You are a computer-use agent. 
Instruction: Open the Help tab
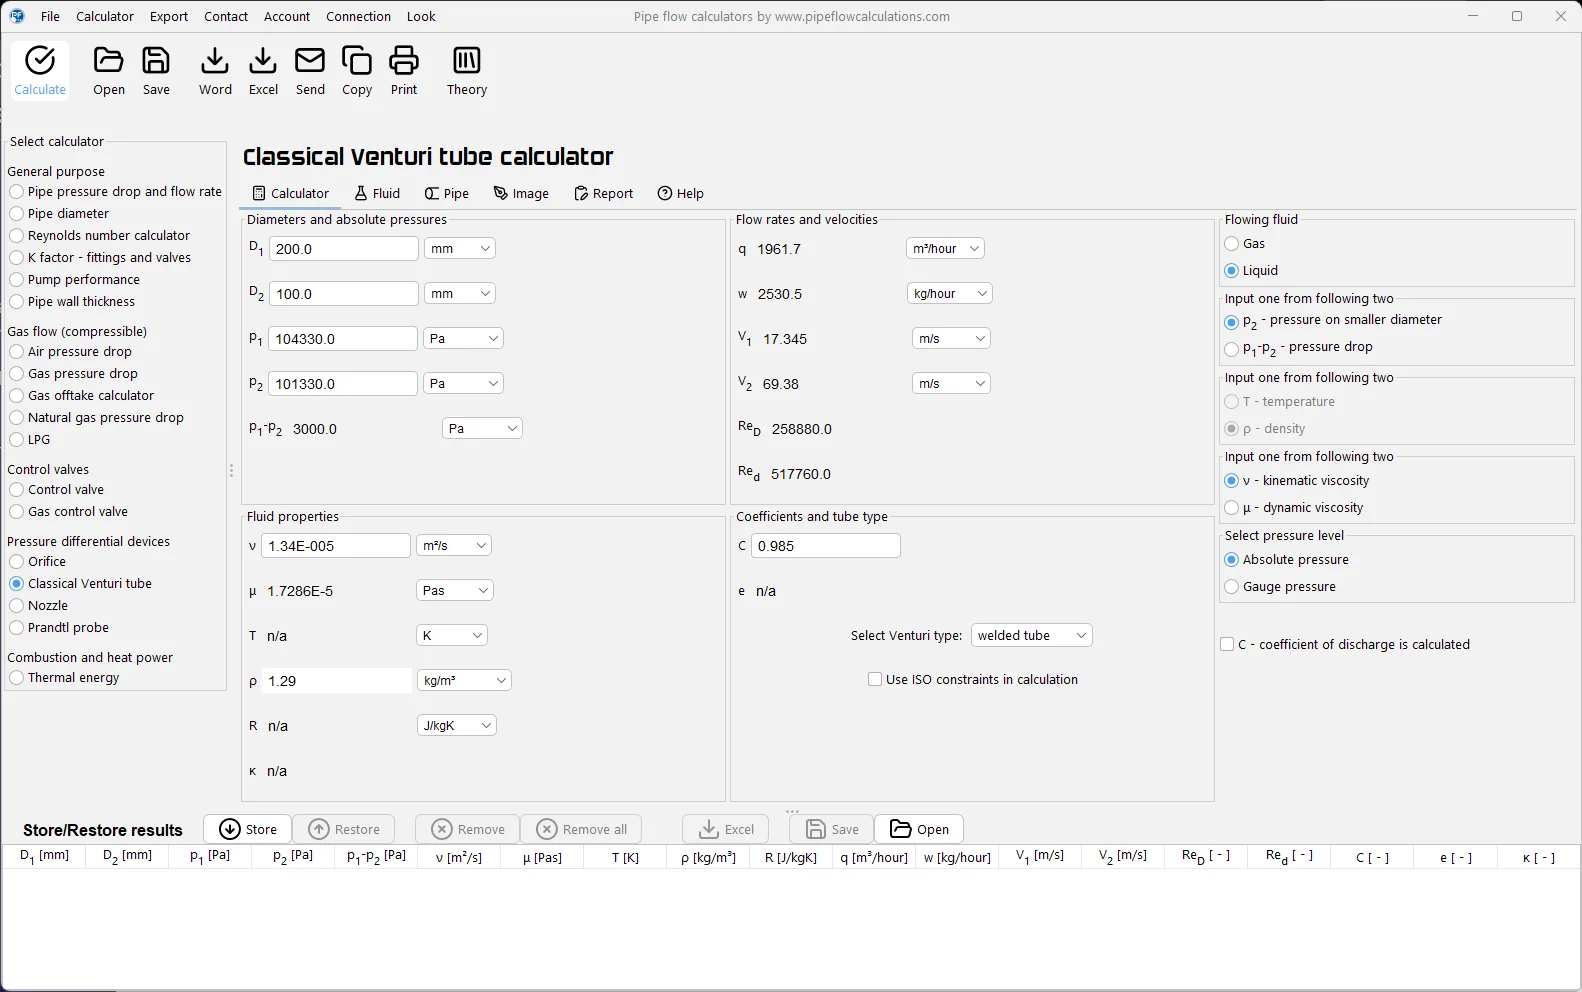(681, 194)
